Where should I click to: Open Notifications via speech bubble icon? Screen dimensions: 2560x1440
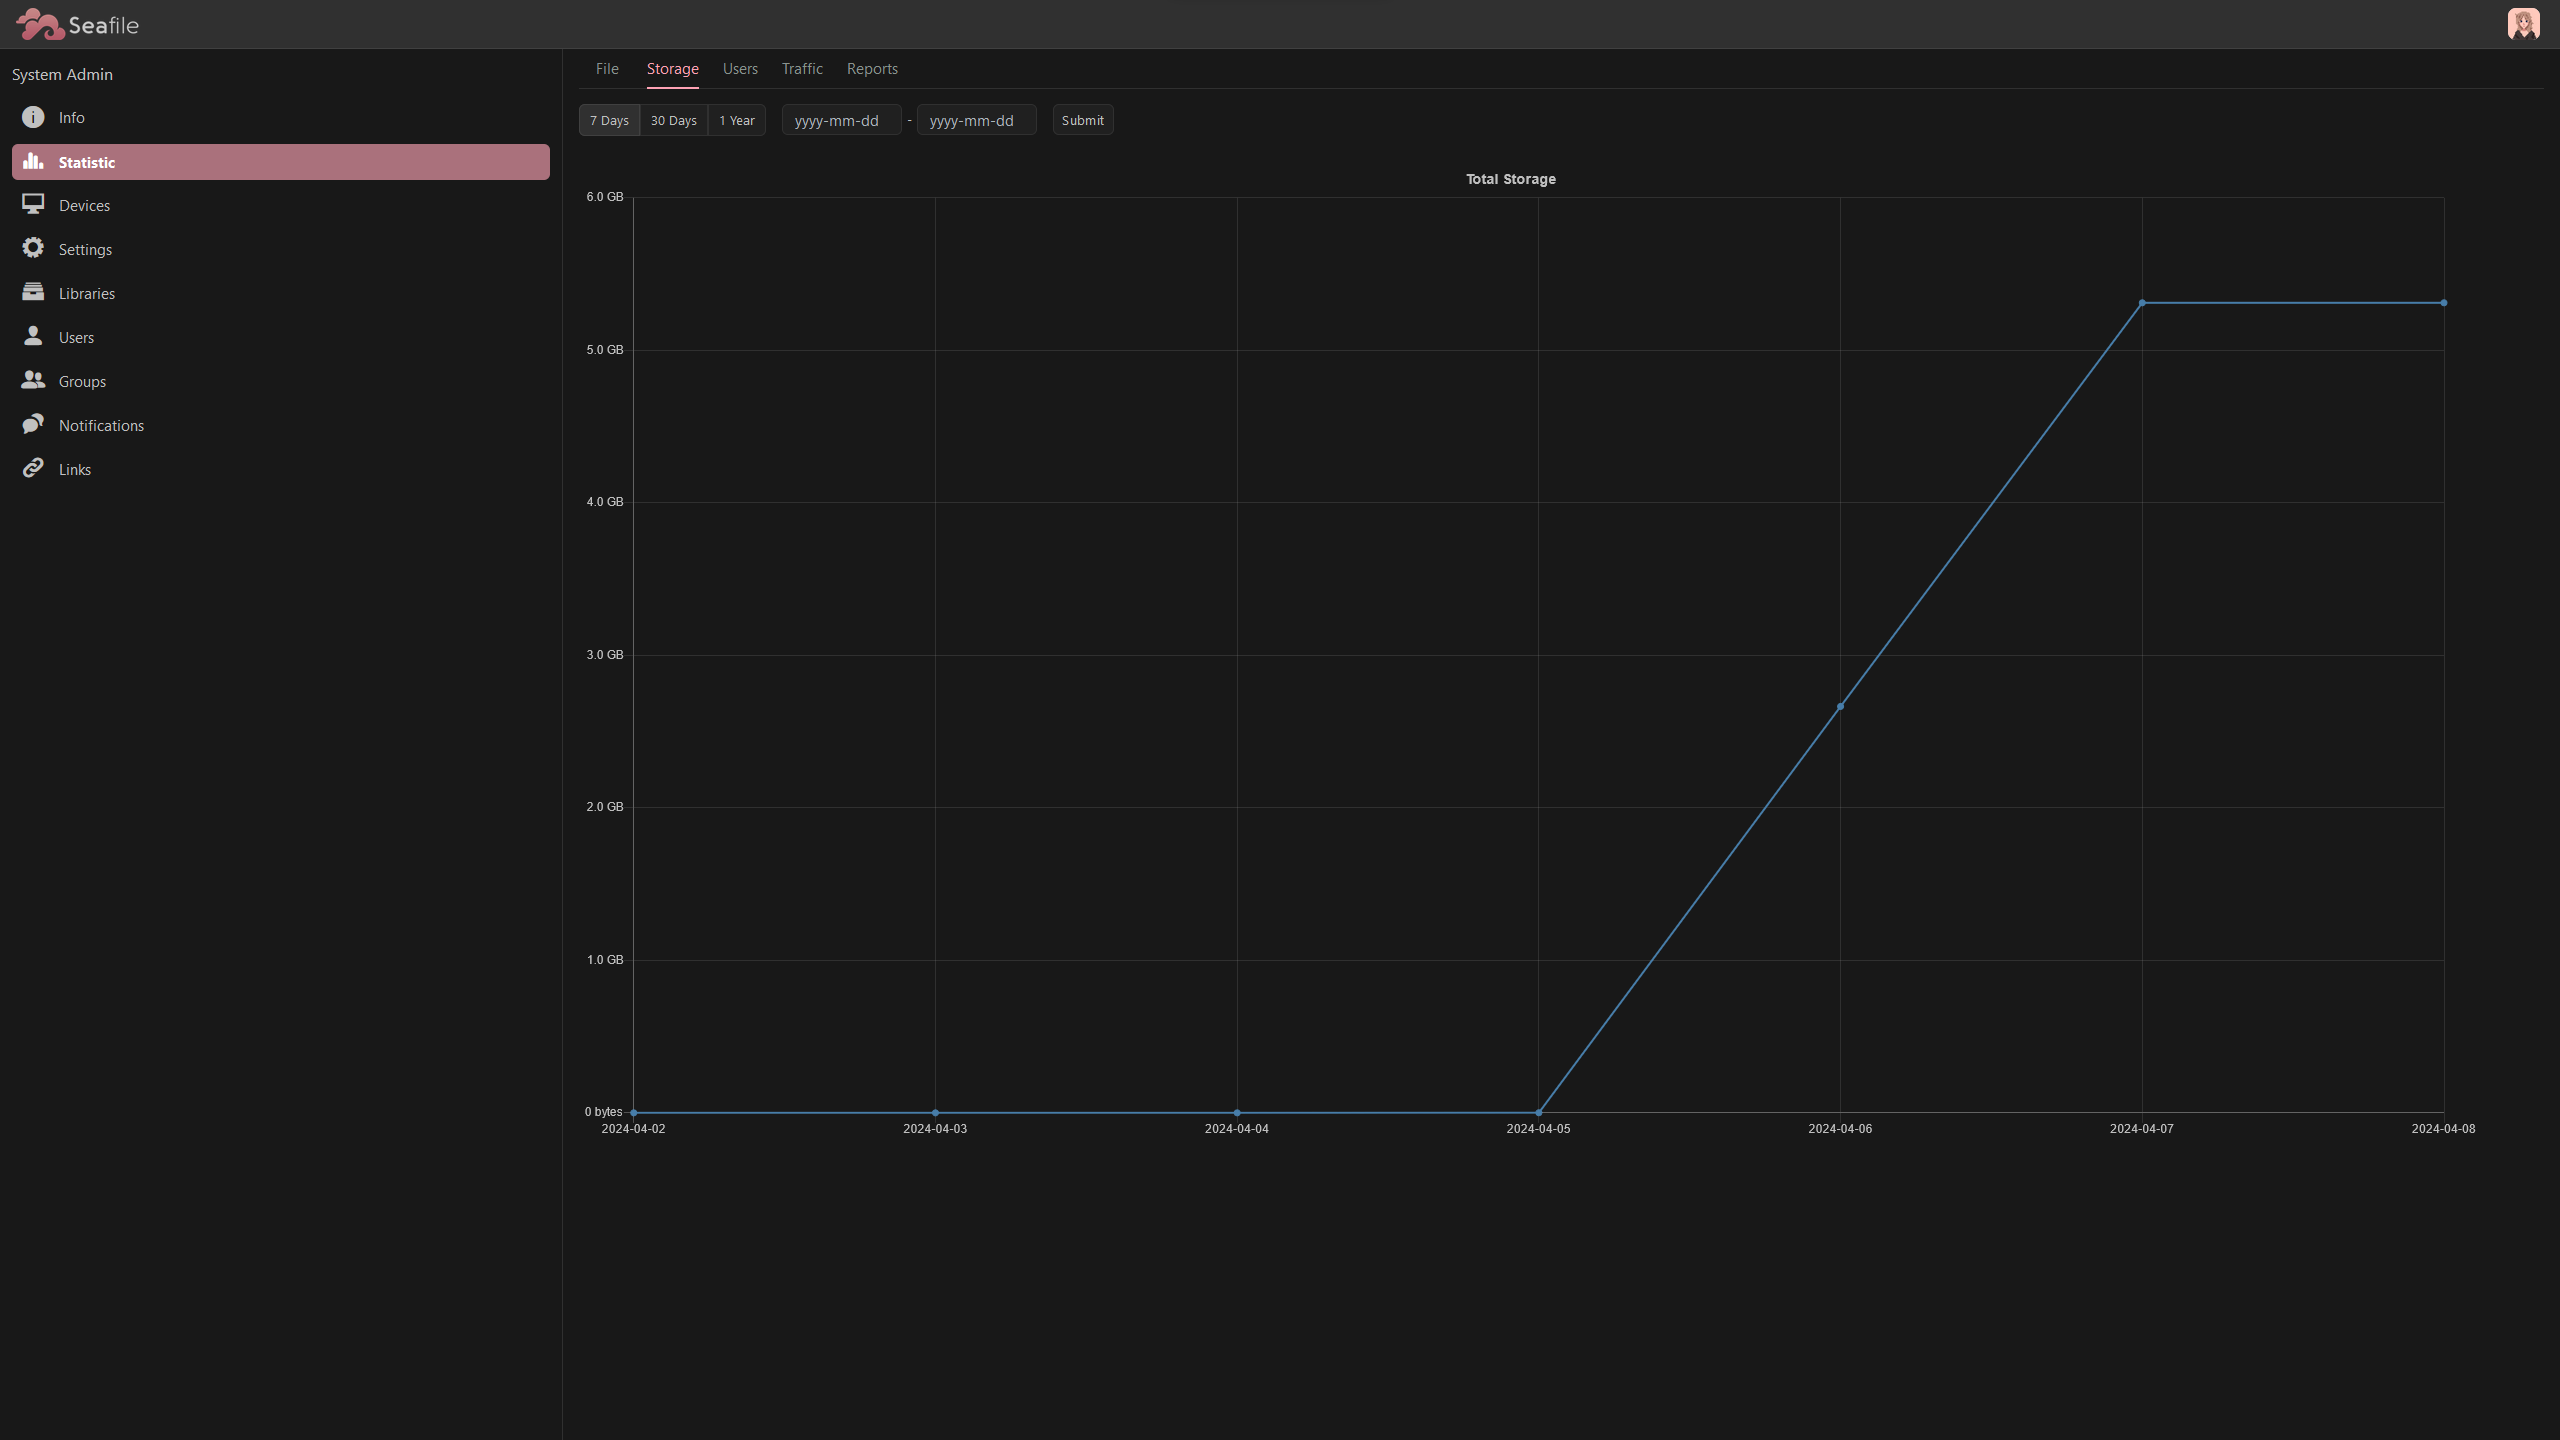[x=33, y=424]
